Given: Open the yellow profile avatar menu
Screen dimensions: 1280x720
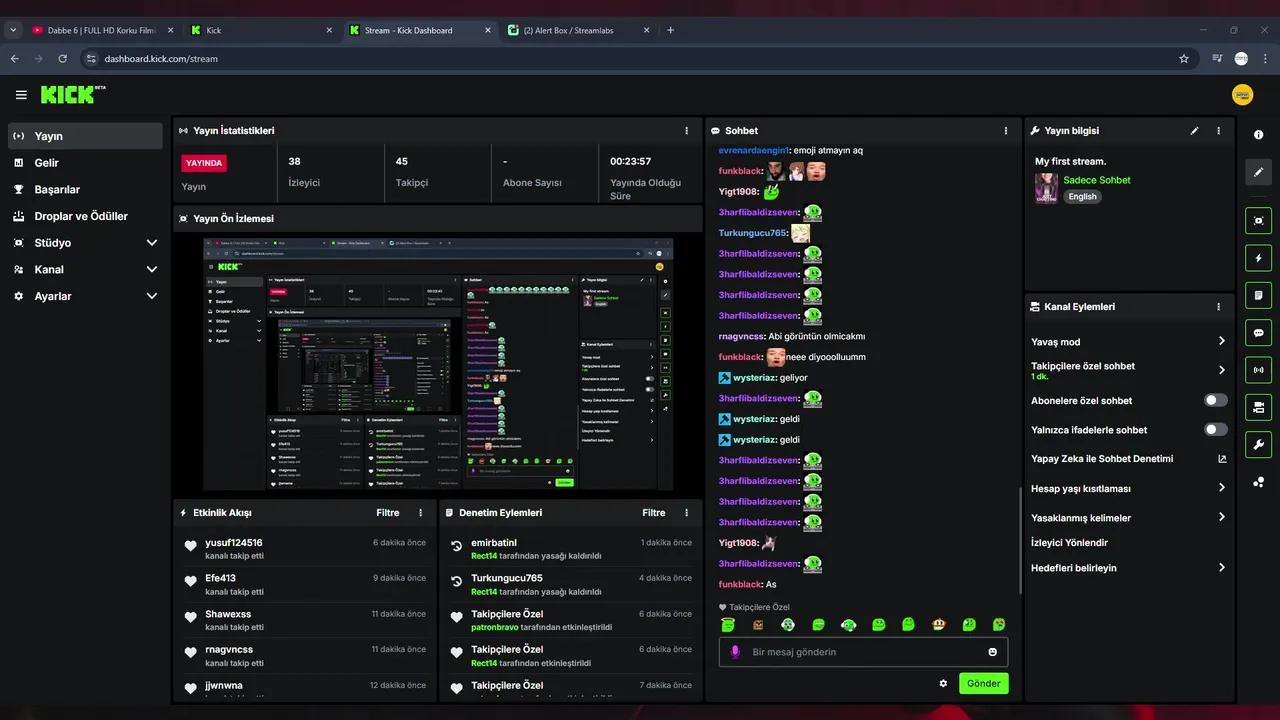Looking at the screenshot, I should click(x=1242, y=95).
